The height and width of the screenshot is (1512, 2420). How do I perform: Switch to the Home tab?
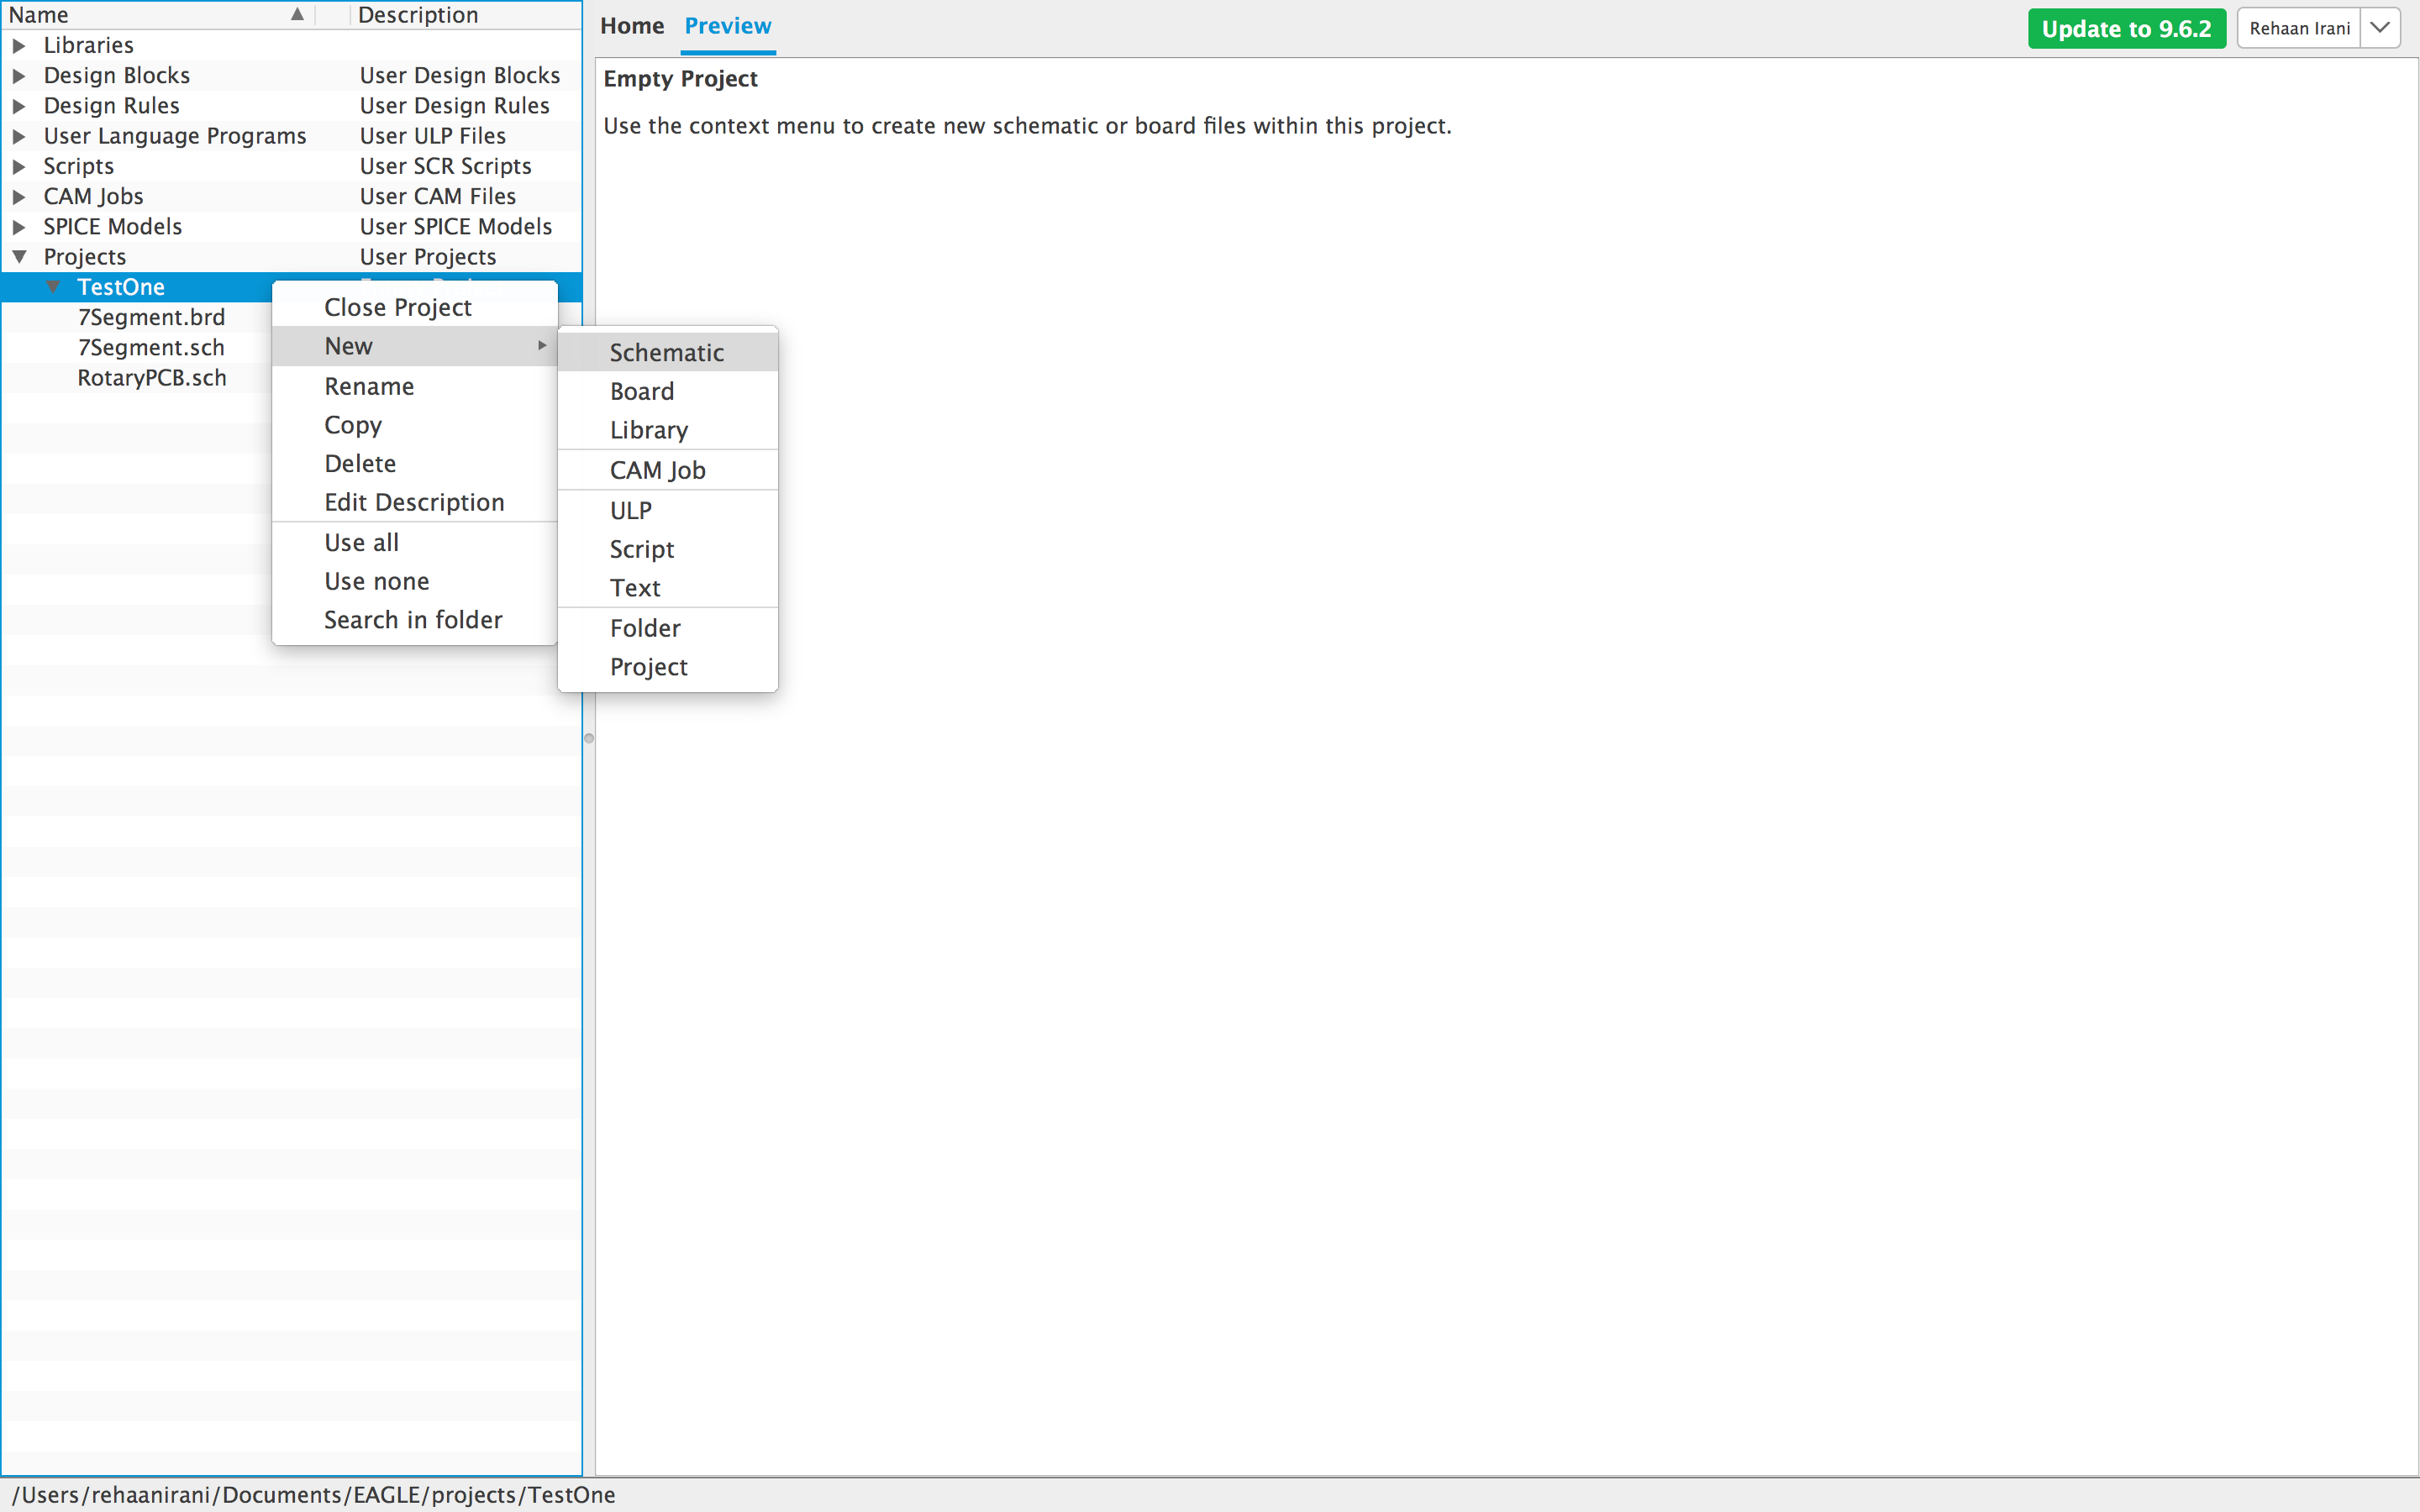[x=632, y=25]
